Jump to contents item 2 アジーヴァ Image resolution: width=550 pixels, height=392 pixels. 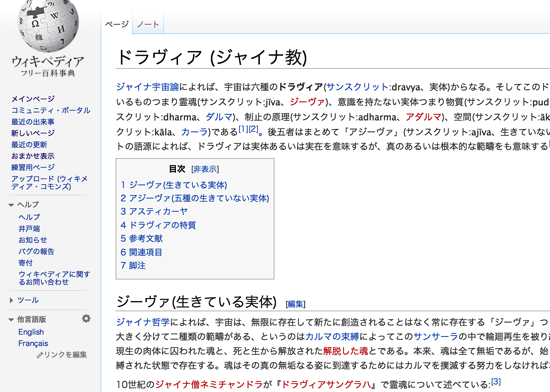(195, 198)
